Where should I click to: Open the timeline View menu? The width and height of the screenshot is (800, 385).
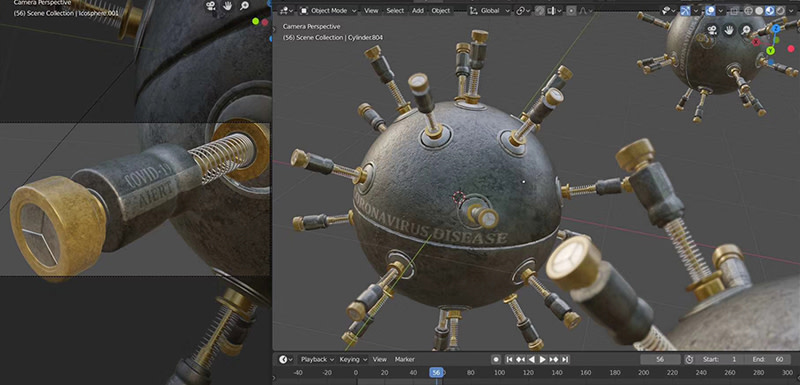(380, 359)
